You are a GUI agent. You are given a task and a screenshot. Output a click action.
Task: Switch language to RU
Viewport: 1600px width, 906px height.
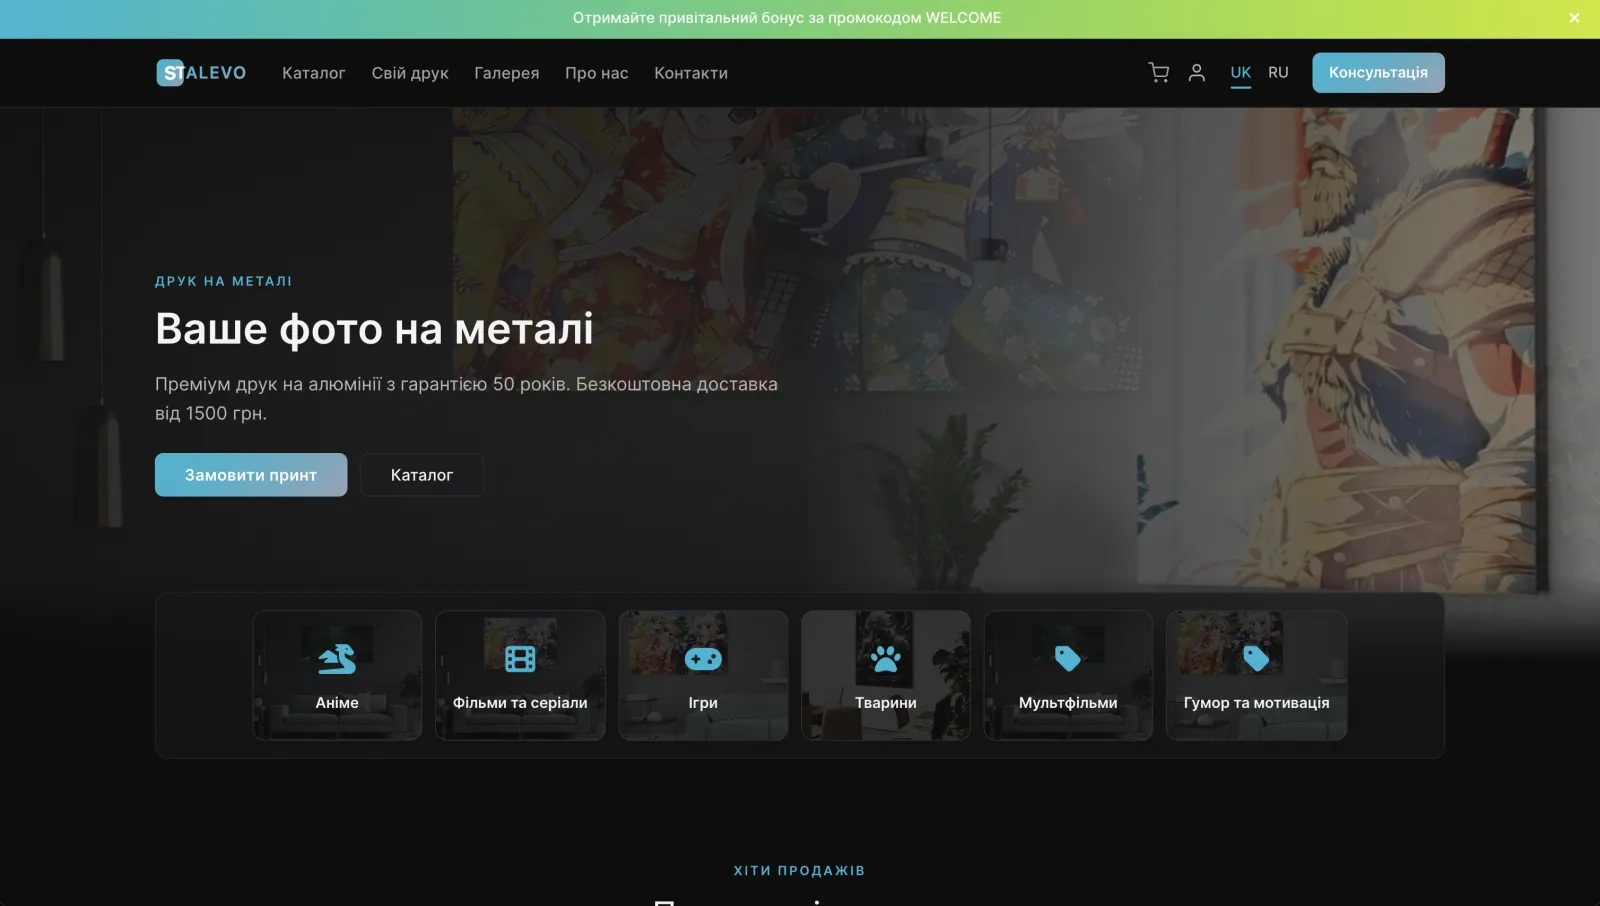(x=1278, y=72)
